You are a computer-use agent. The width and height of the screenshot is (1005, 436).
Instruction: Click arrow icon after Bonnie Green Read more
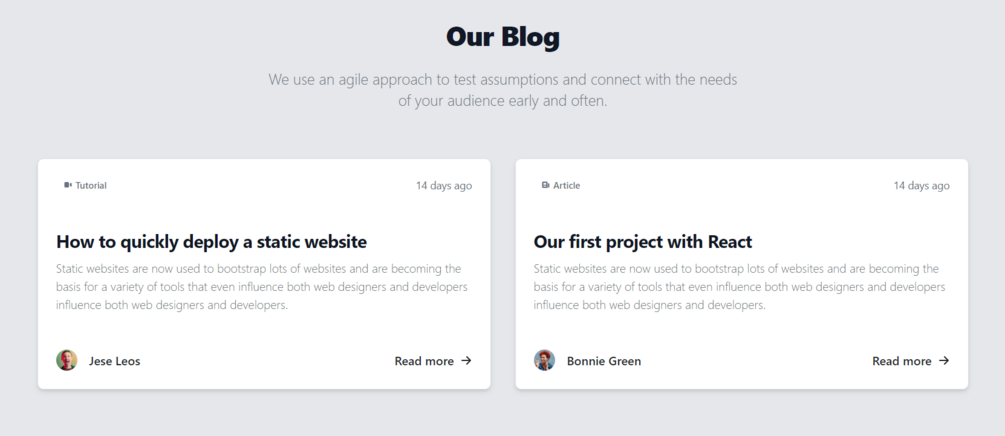944,360
